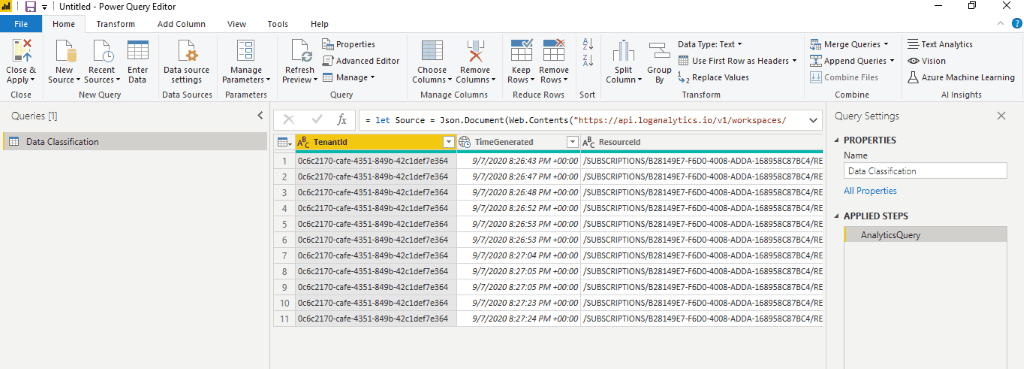Click the Manage Parameters icon
This screenshot has width=1024, height=369.
coord(246,51)
